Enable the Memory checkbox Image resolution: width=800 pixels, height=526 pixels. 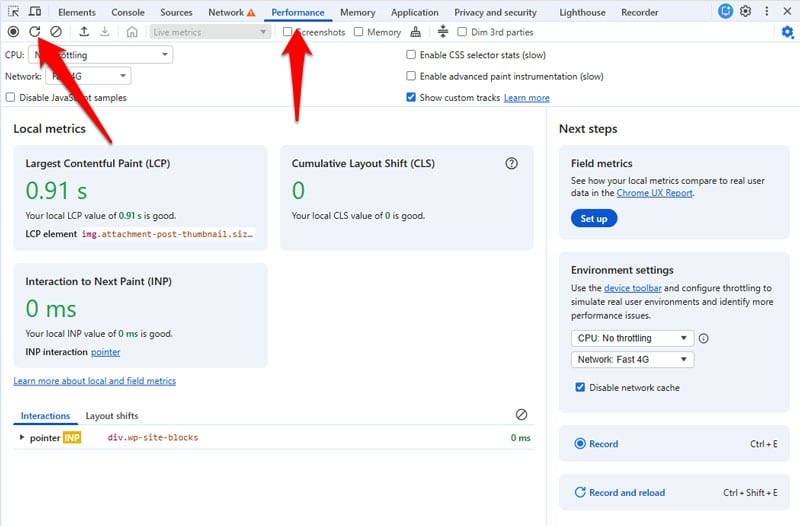click(358, 32)
